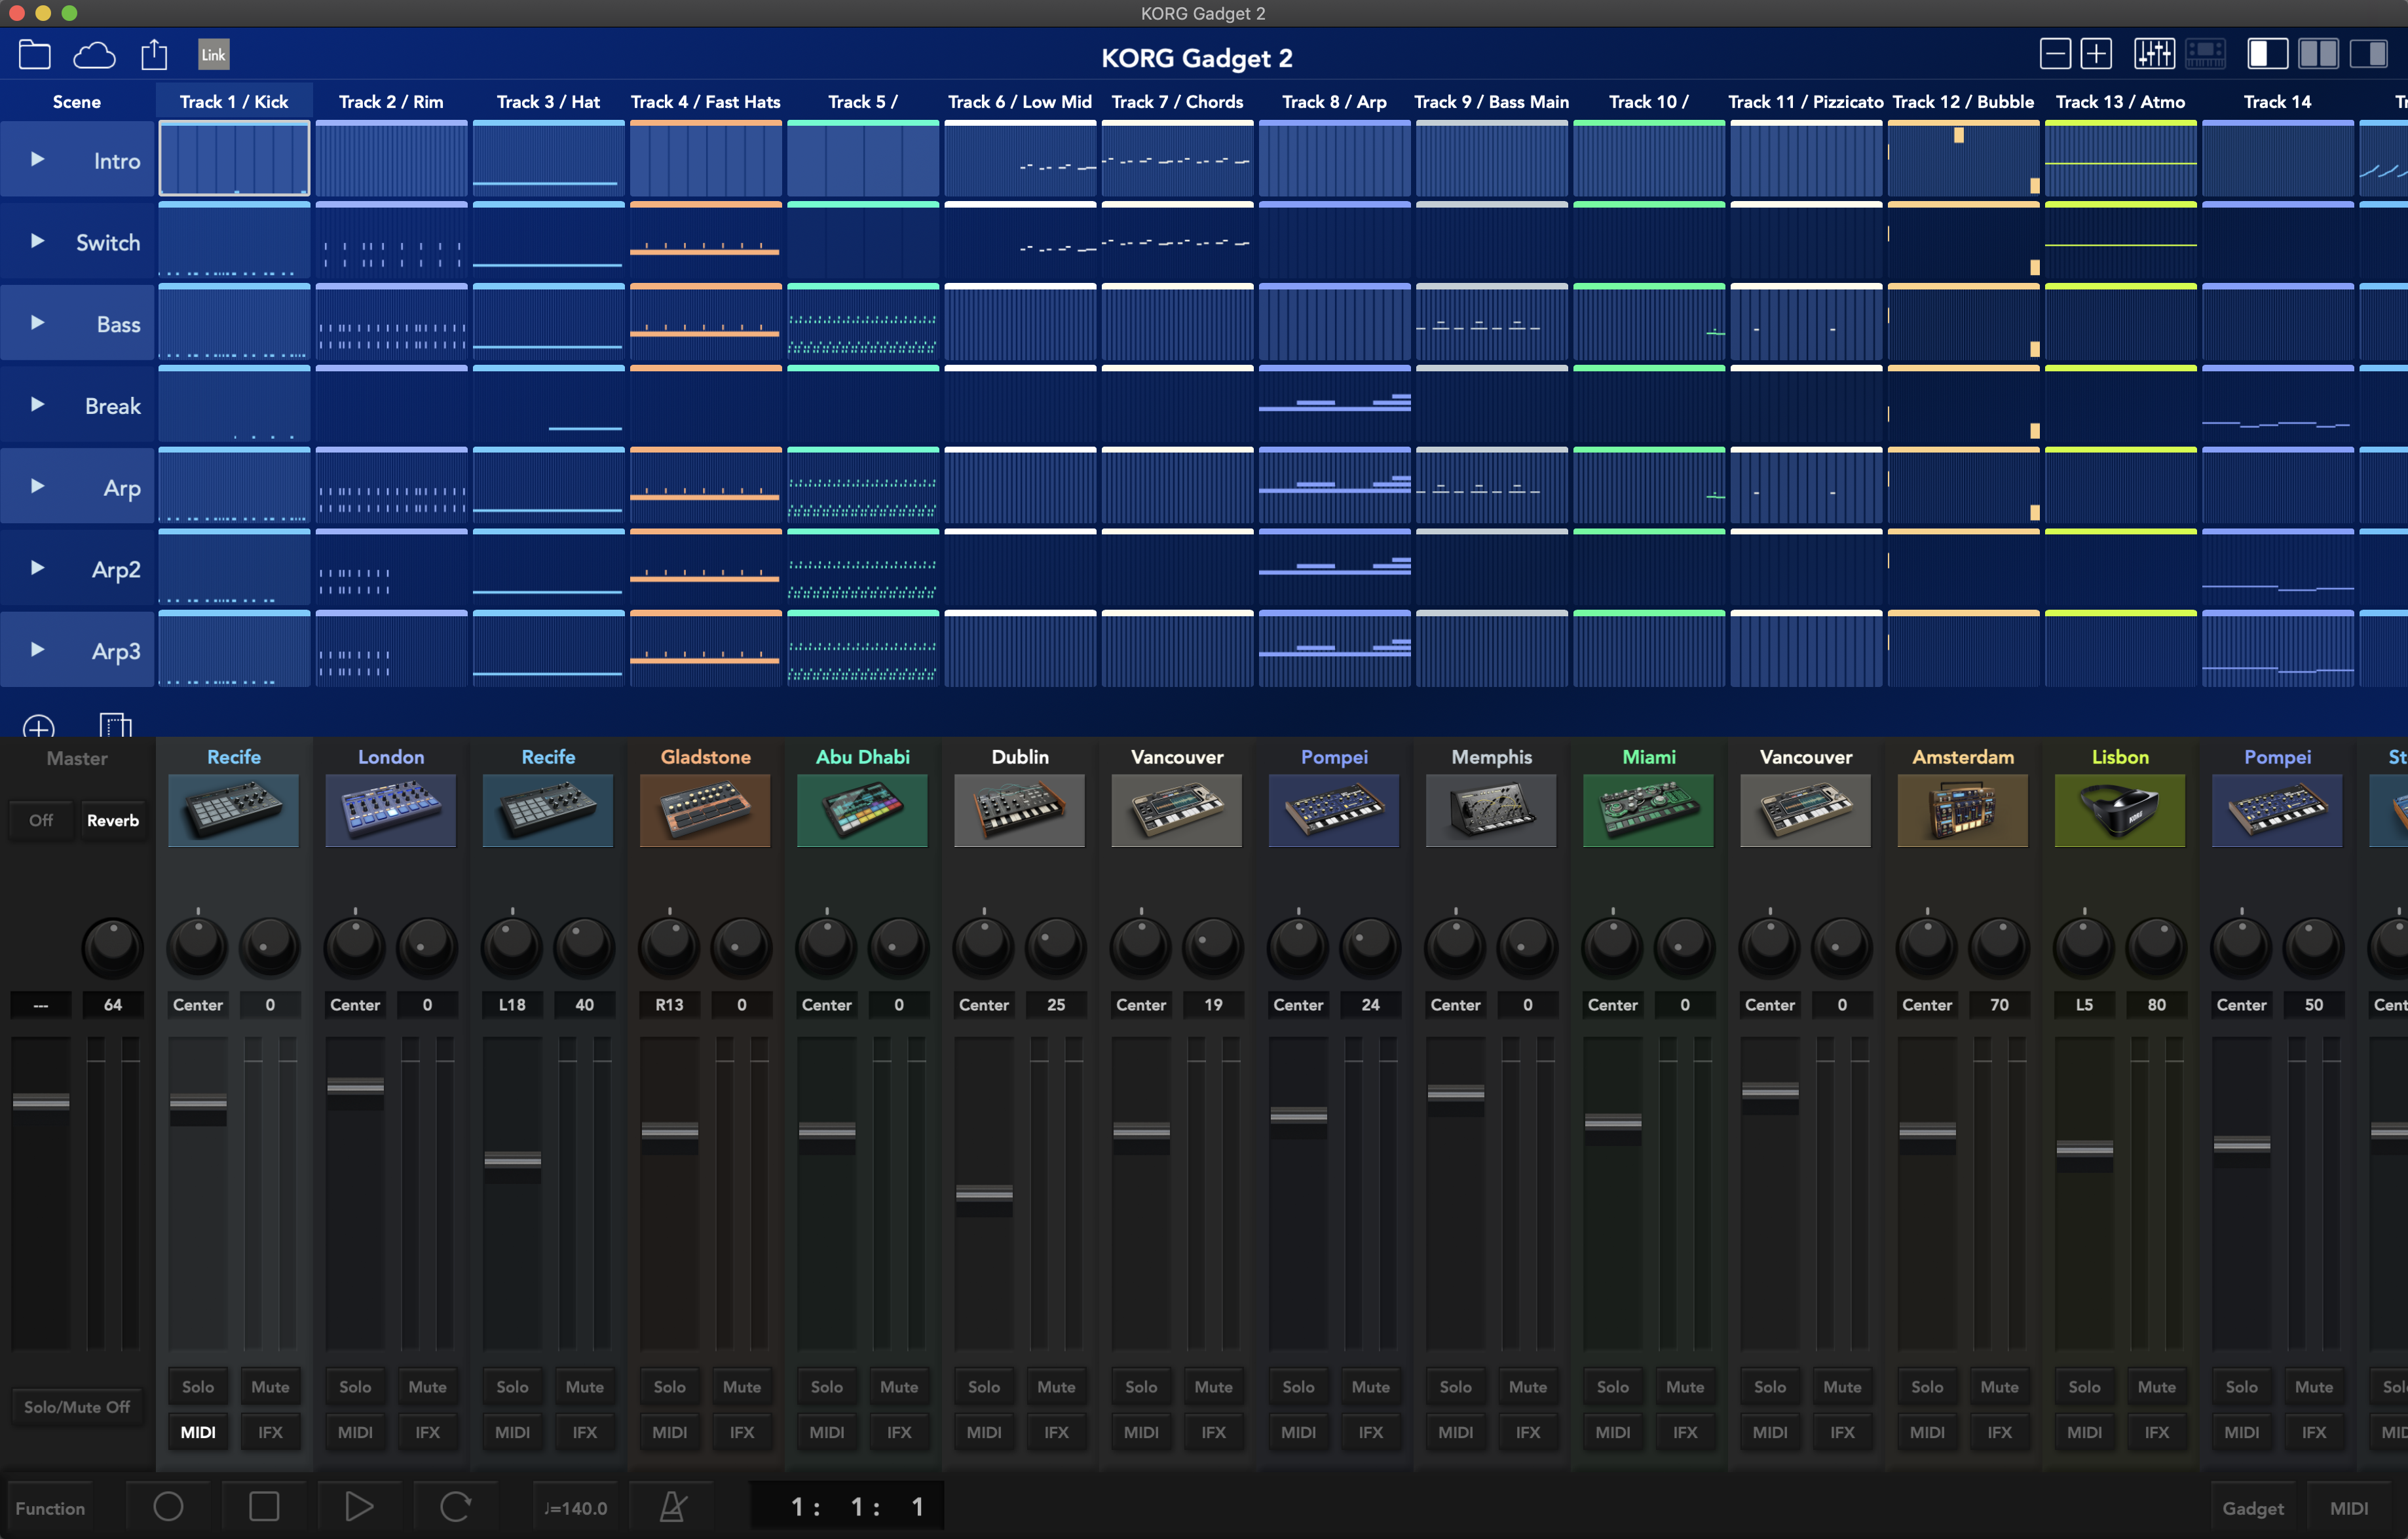
Task: Click the zoom out minus icon
Action: pyautogui.click(x=2055, y=53)
